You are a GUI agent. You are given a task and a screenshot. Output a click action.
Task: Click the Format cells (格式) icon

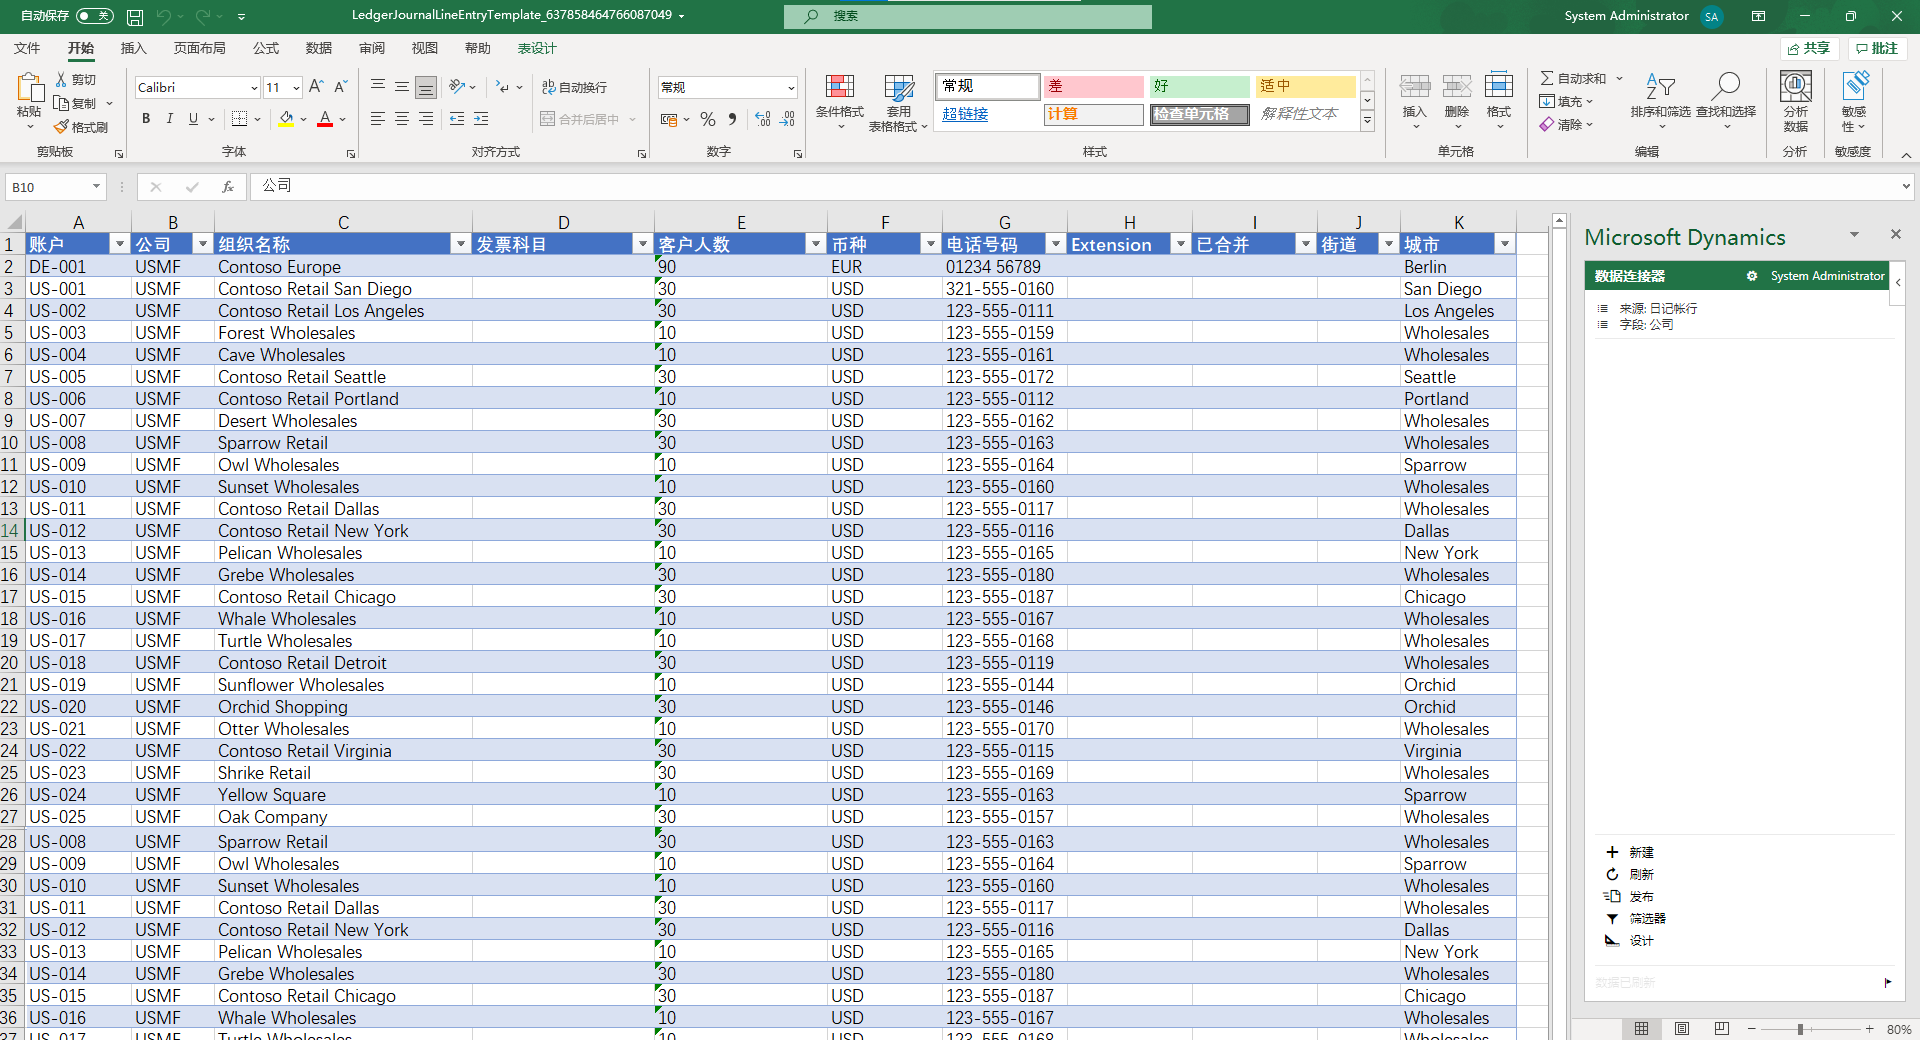click(1498, 87)
